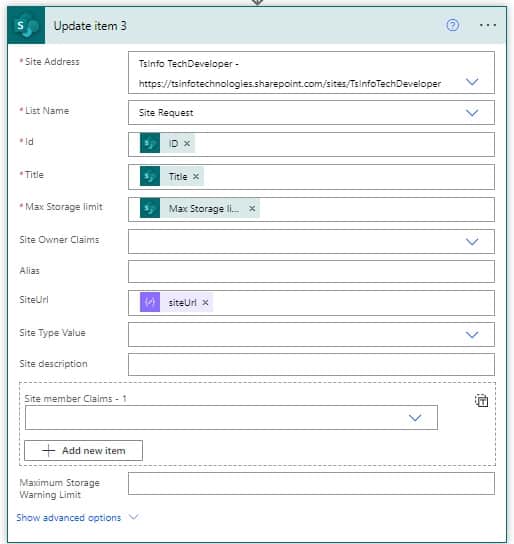
Task: Select the ID token text
Action: click(173, 143)
